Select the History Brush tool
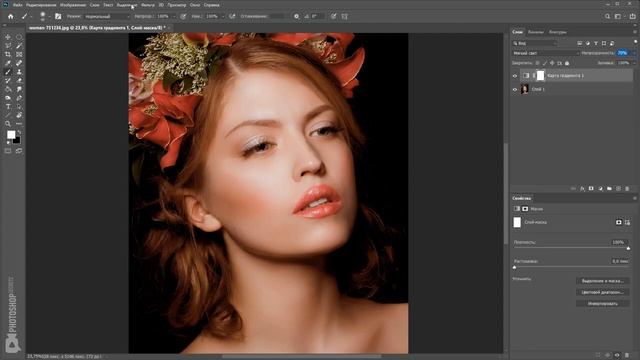The height and width of the screenshot is (360, 640). pyautogui.click(x=8, y=80)
